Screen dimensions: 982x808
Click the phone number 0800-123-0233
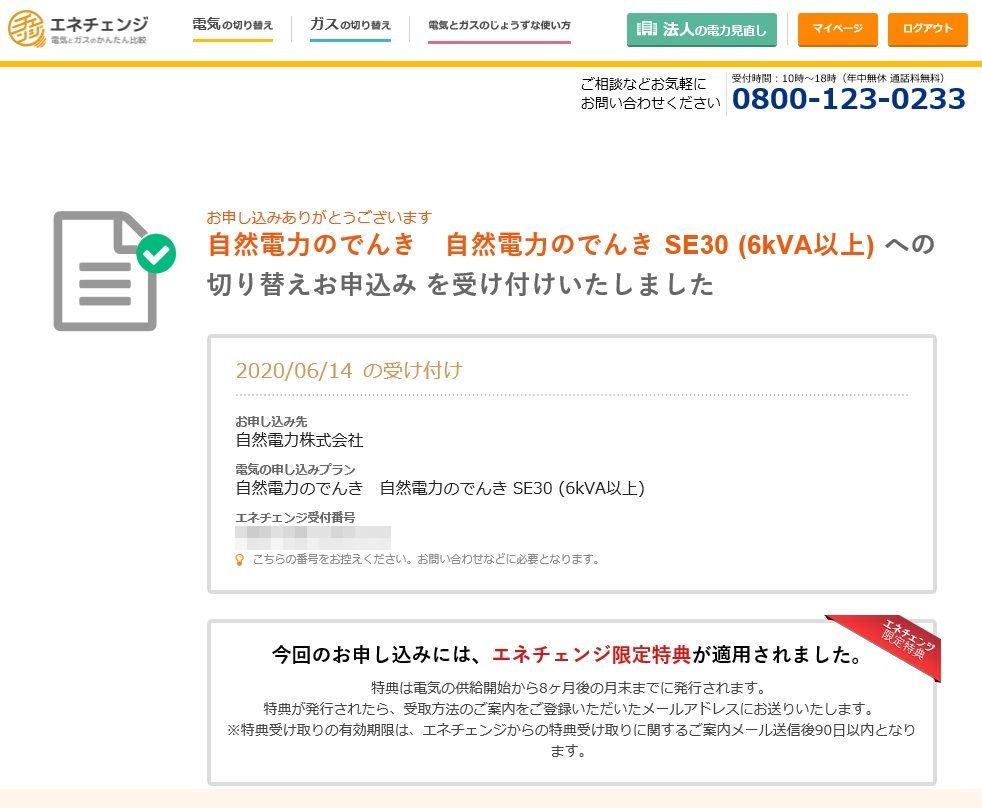click(849, 99)
